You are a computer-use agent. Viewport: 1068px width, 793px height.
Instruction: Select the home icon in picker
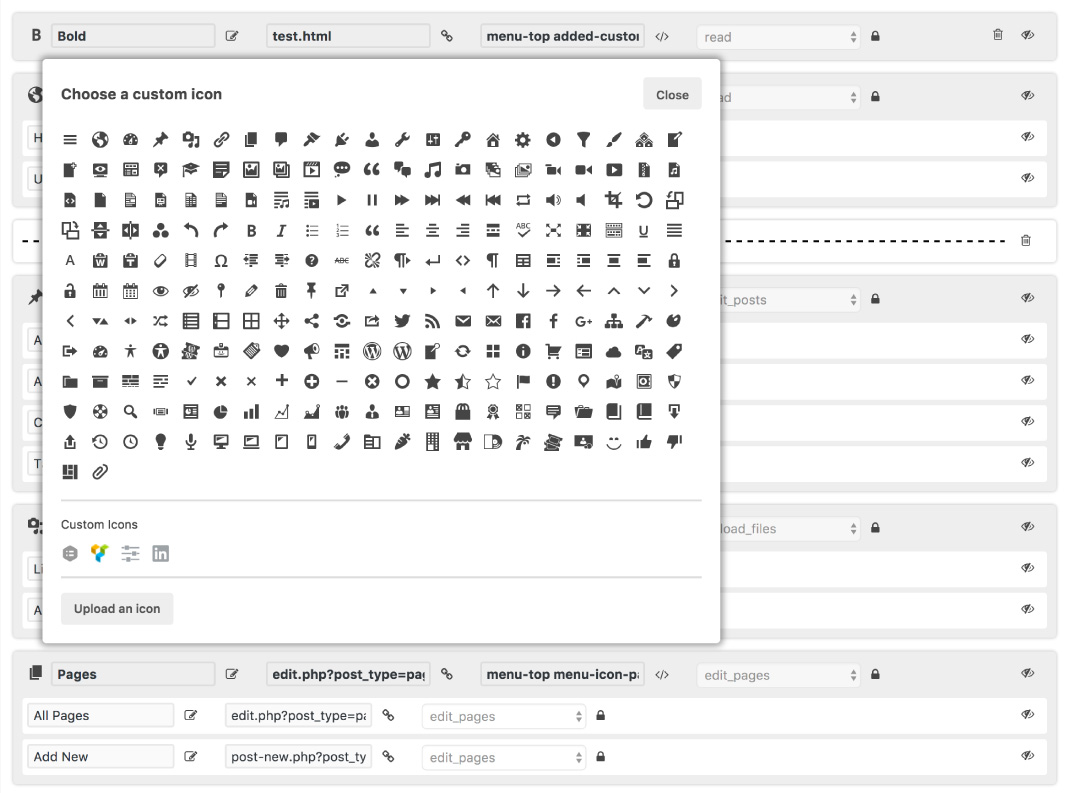(493, 140)
